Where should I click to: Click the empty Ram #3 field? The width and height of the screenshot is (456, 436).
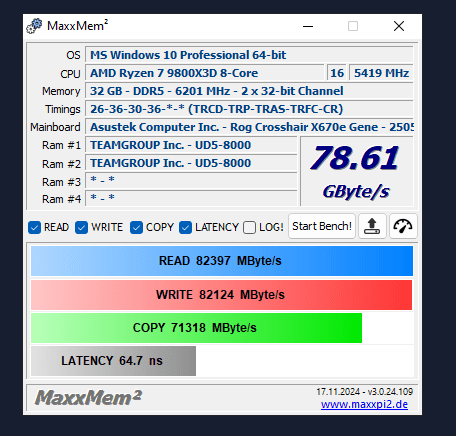click(191, 181)
